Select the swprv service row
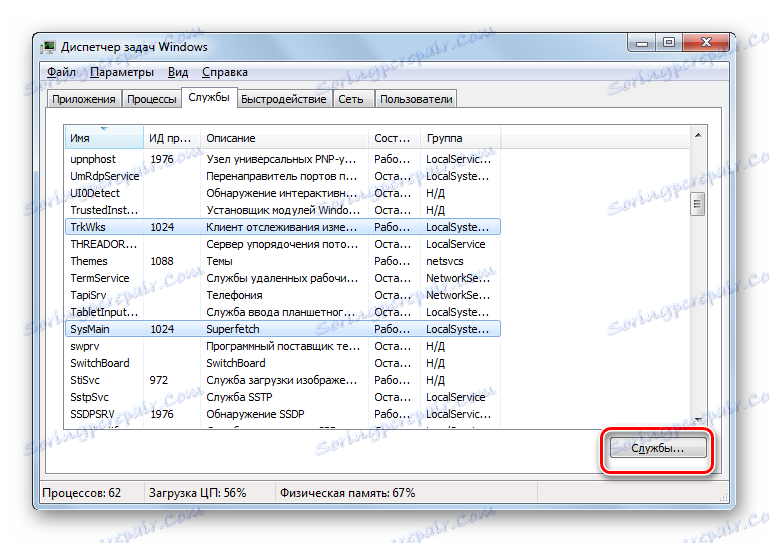769x543 pixels. pyautogui.click(x=282, y=346)
